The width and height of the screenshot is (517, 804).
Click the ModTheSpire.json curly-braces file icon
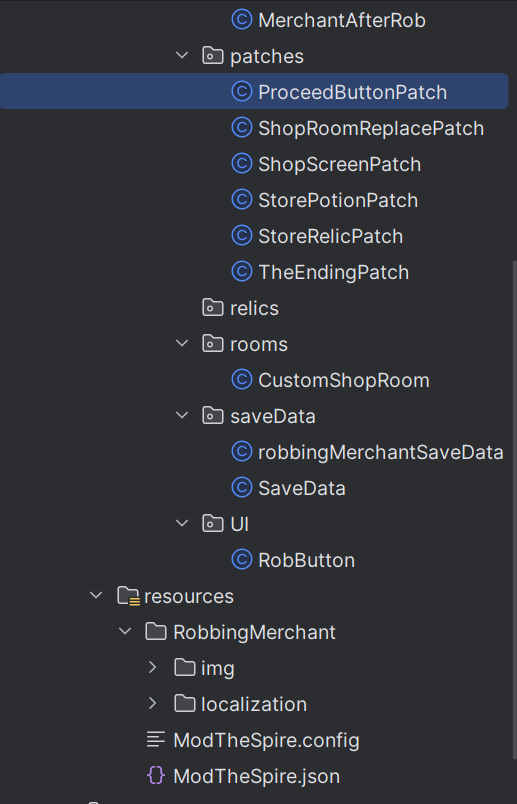pyautogui.click(x=156, y=775)
